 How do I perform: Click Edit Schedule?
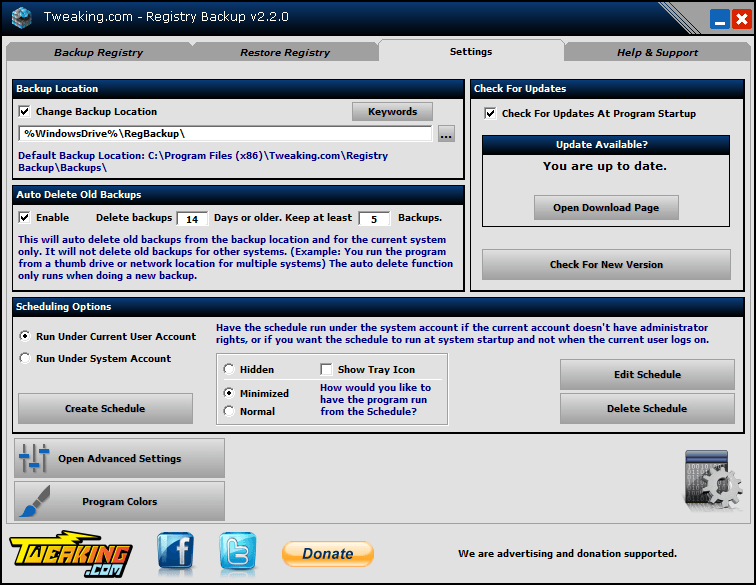coord(647,374)
